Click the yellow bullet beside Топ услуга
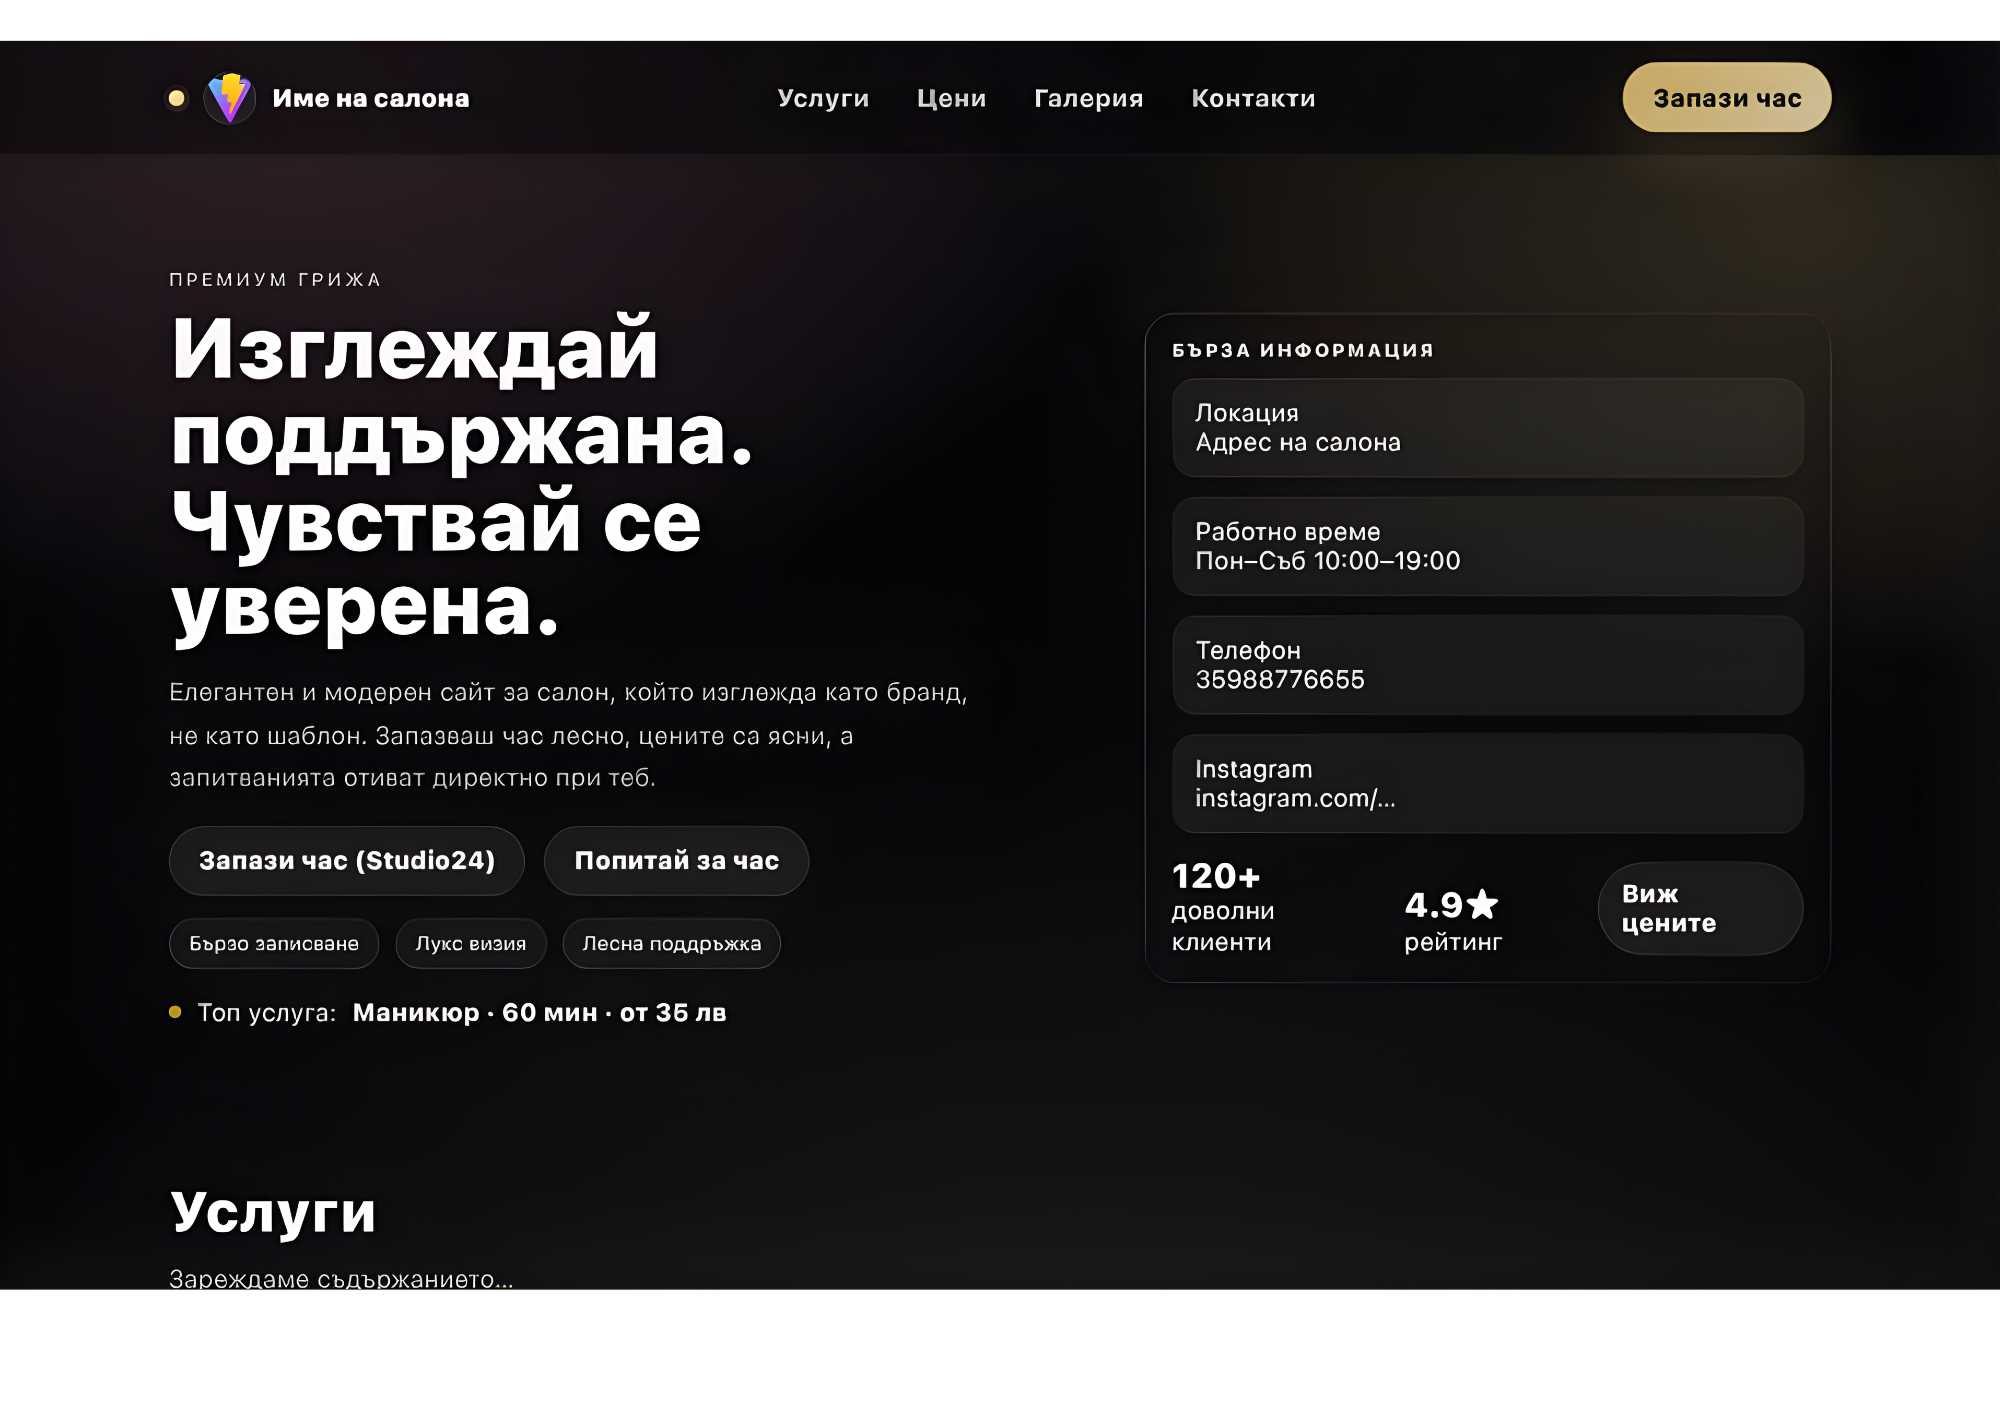2000x1414 pixels. (x=176, y=1012)
